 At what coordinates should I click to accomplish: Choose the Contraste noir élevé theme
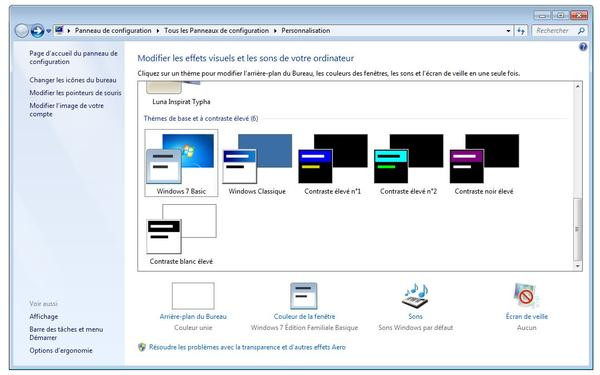[484, 163]
